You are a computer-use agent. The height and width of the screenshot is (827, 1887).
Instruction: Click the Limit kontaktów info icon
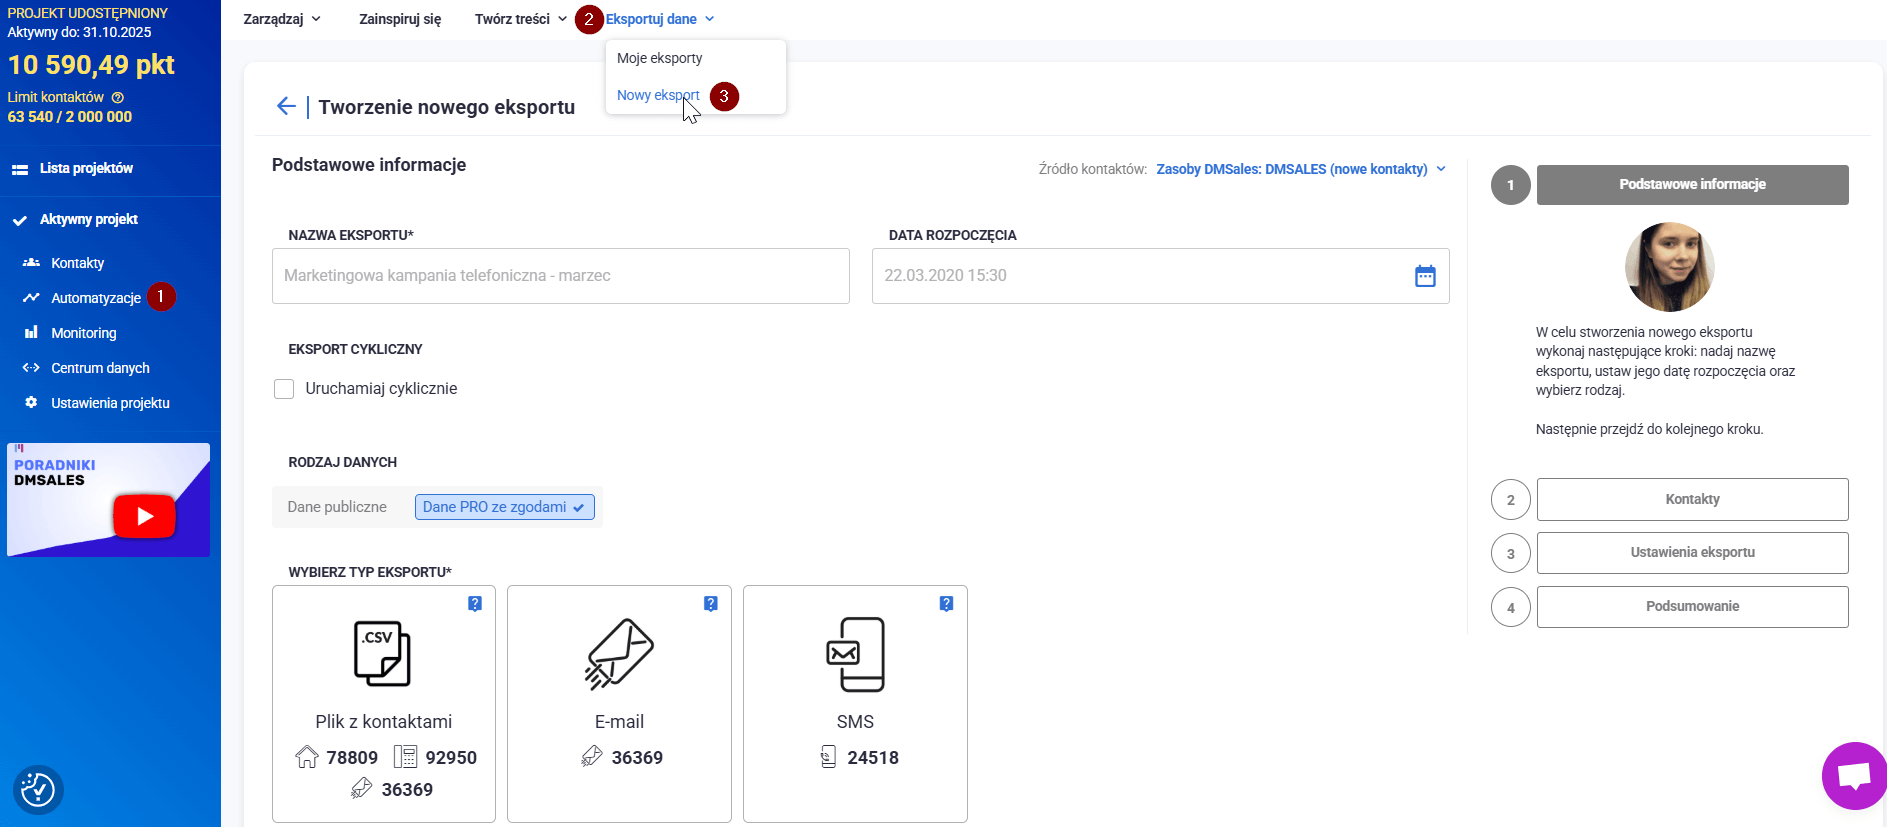coord(118,98)
